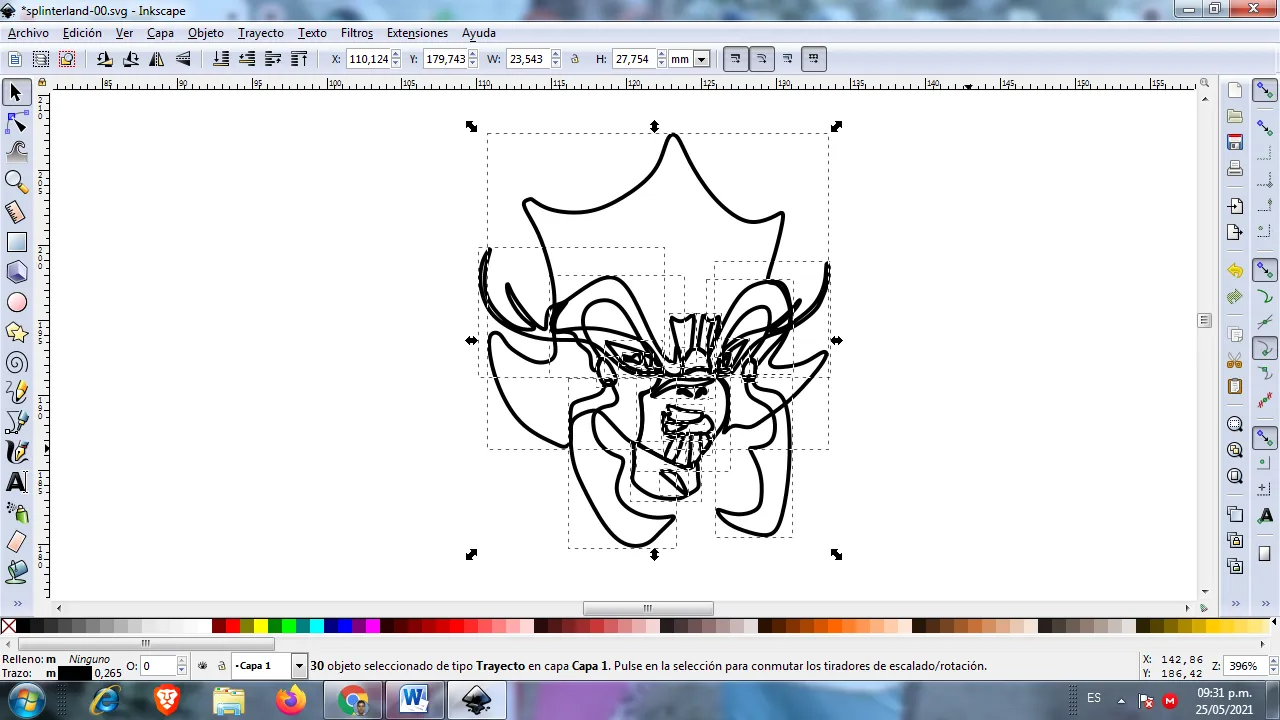Toggle move patterns with object
This screenshot has width=1280, height=720.
(813, 59)
